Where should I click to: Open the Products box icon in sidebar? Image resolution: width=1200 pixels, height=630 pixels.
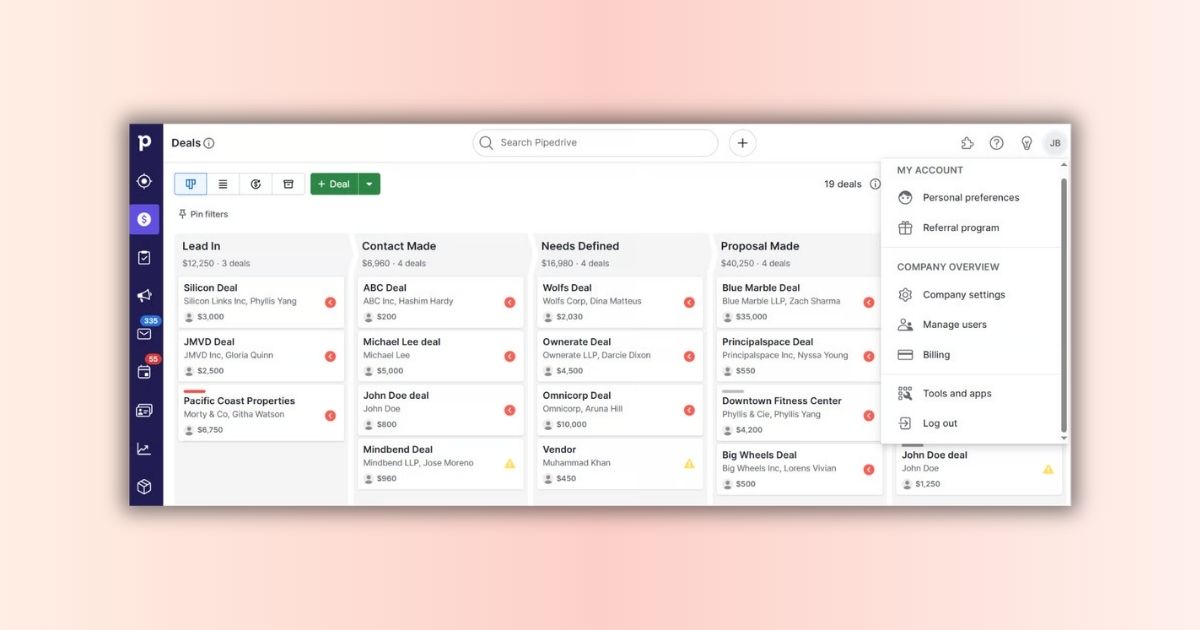pyautogui.click(x=144, y=487)
